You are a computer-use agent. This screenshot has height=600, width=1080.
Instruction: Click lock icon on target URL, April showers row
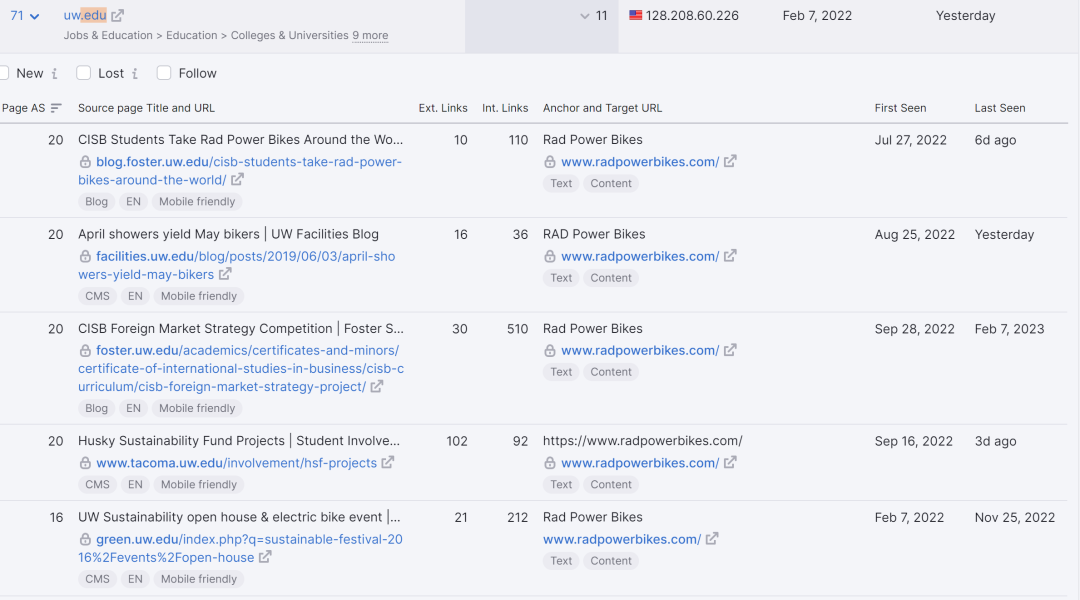coord(550,256)
